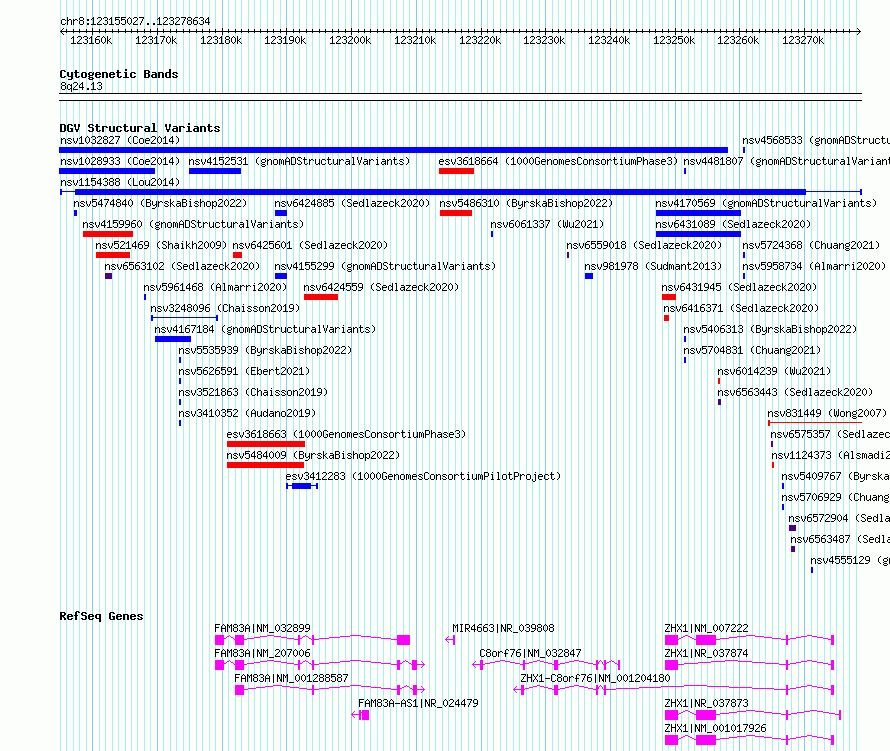Select the nsv1028933 (Coe2014) variant label
This screenshot has height=751, width=890.
tap(120, 161)
